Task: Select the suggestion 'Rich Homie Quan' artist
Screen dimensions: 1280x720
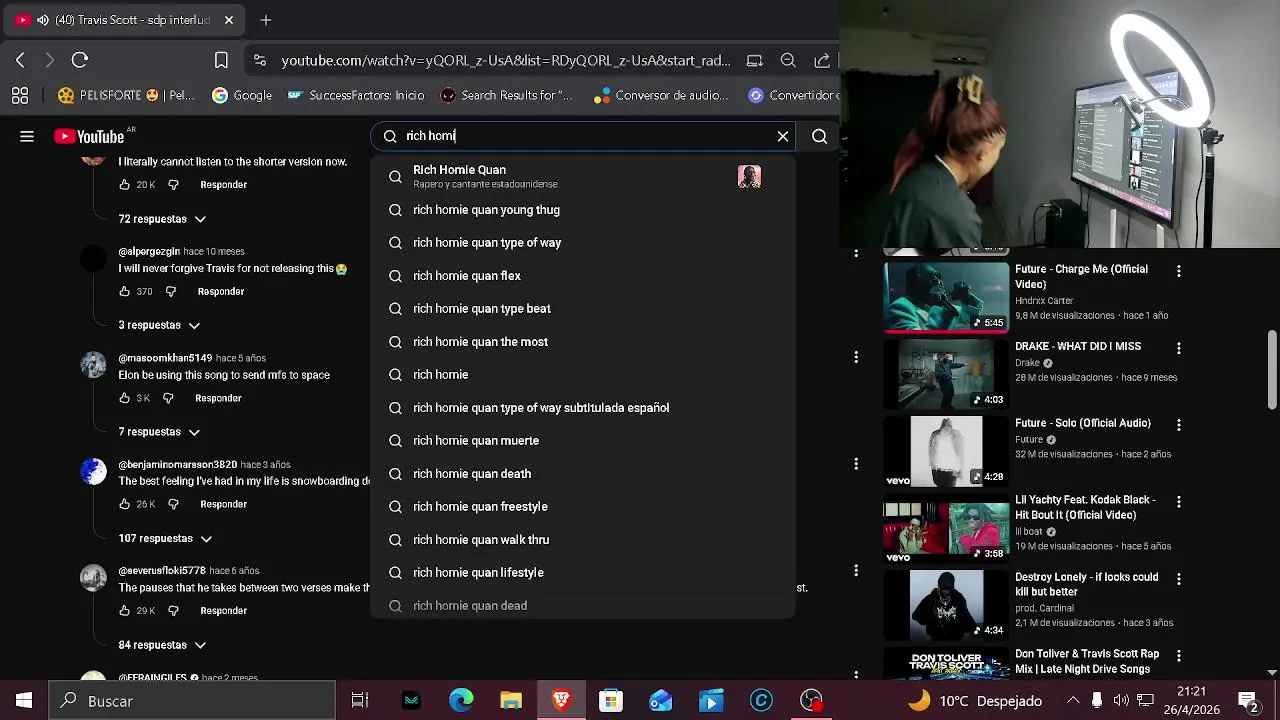Action: click(583, 177)
